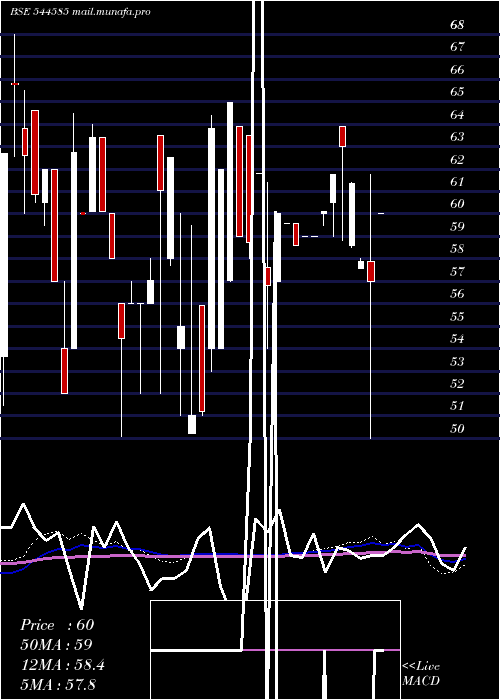Click the 64 price axis label
The height and width of the screenshot is (700, 500).
(457, 114)
